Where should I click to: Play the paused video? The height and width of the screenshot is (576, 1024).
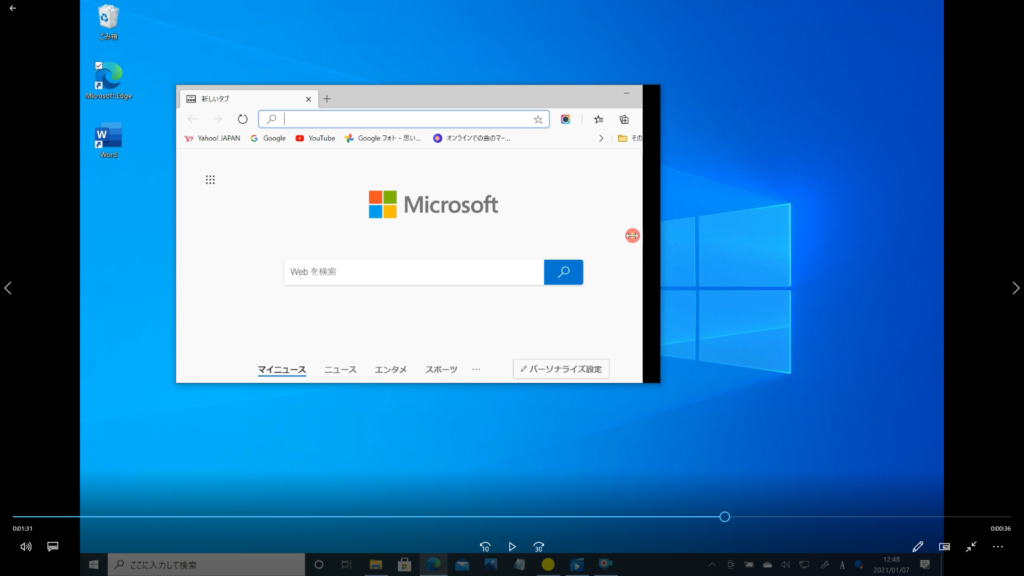point(512,547)
